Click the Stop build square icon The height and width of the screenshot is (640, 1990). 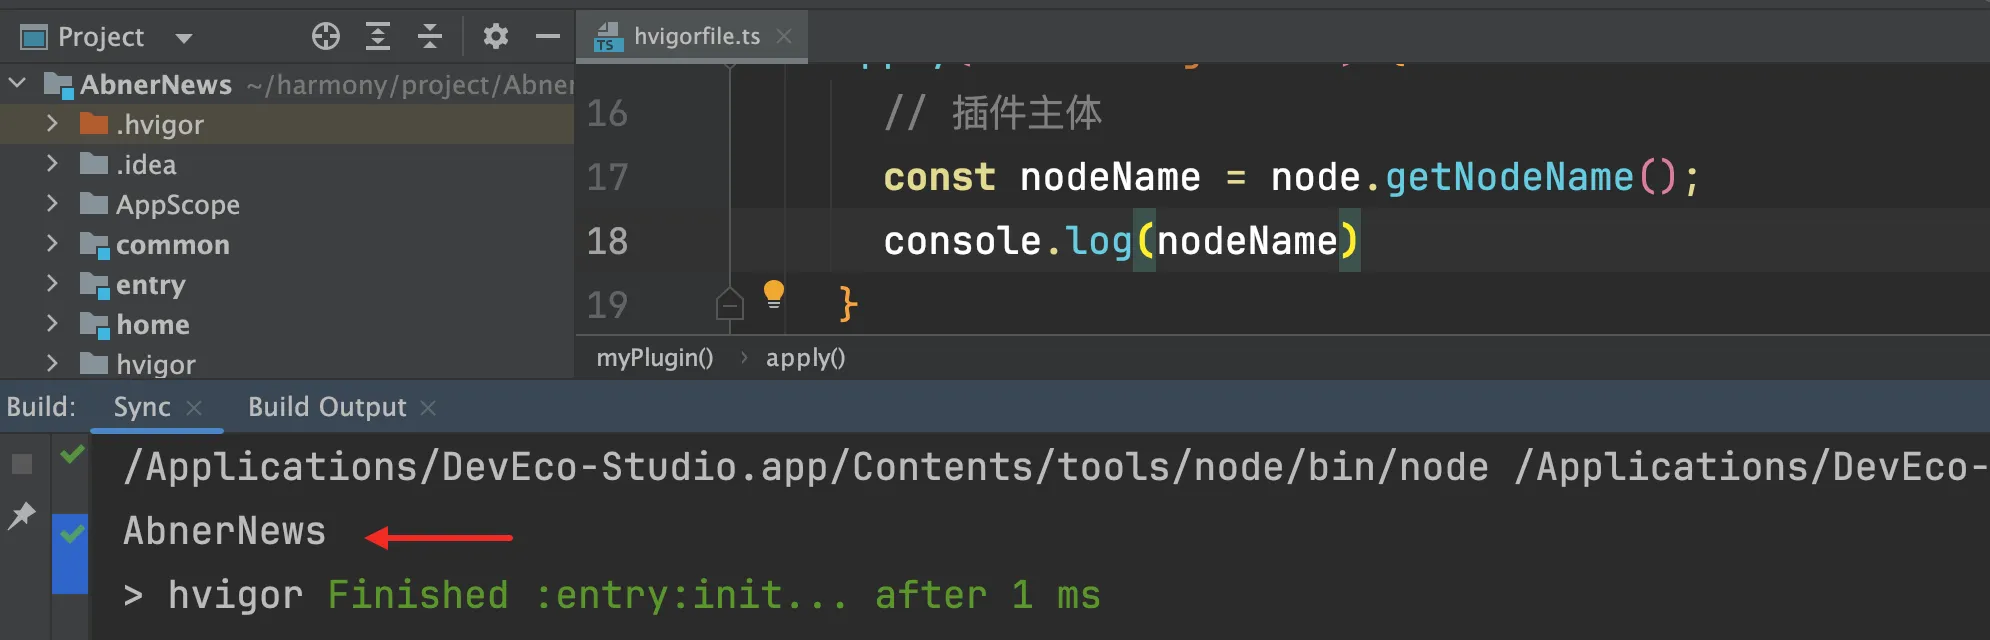click(22, 464)
